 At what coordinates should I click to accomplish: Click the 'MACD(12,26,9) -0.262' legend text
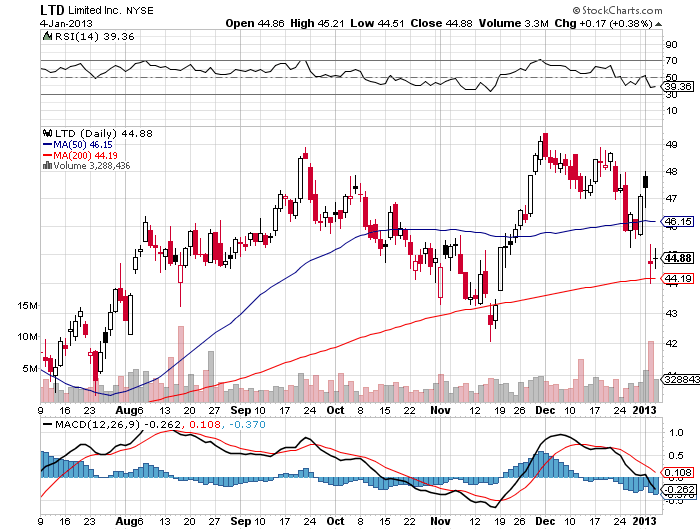click(118, 424)
